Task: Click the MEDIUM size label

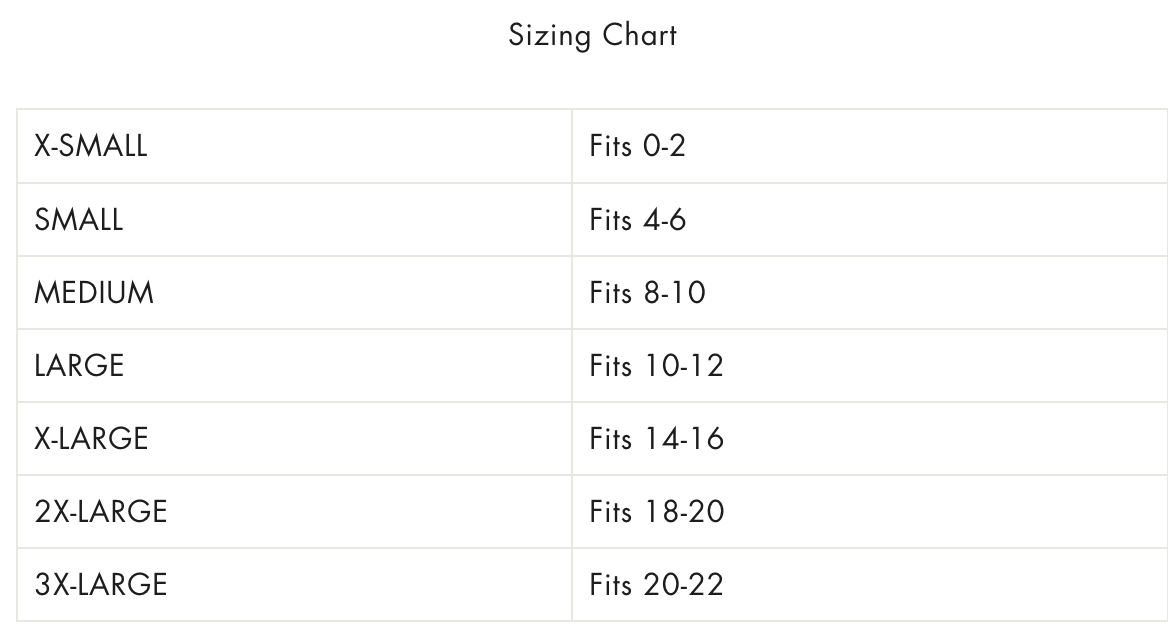Action: click(94, 293)
